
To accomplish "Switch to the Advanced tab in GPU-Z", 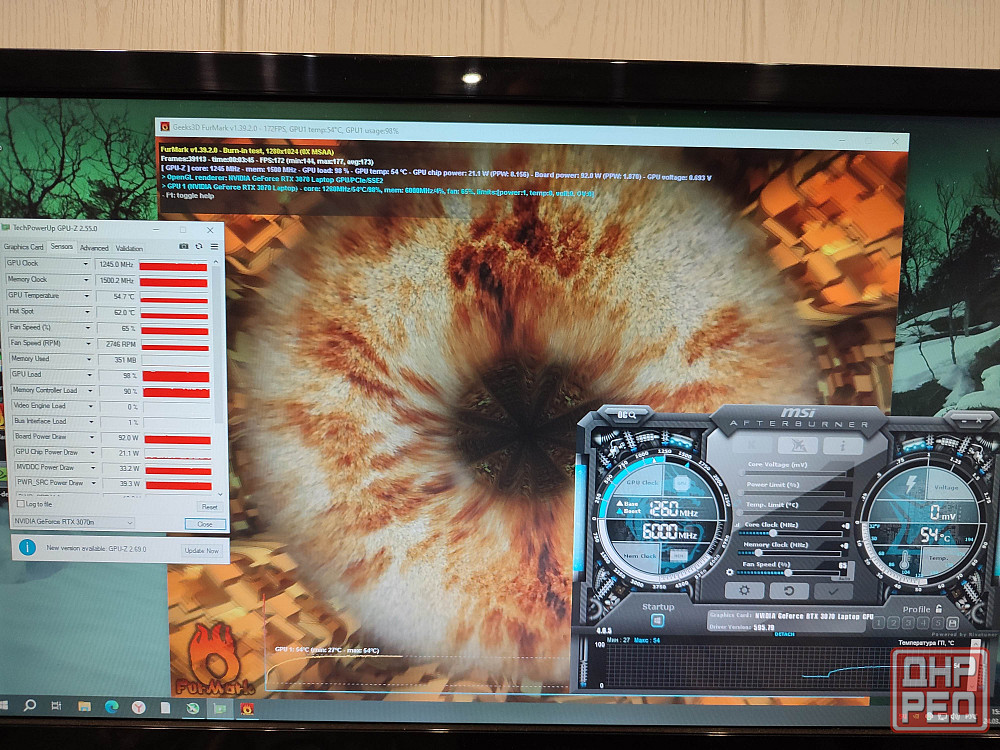I will click(x=94, y=248).
